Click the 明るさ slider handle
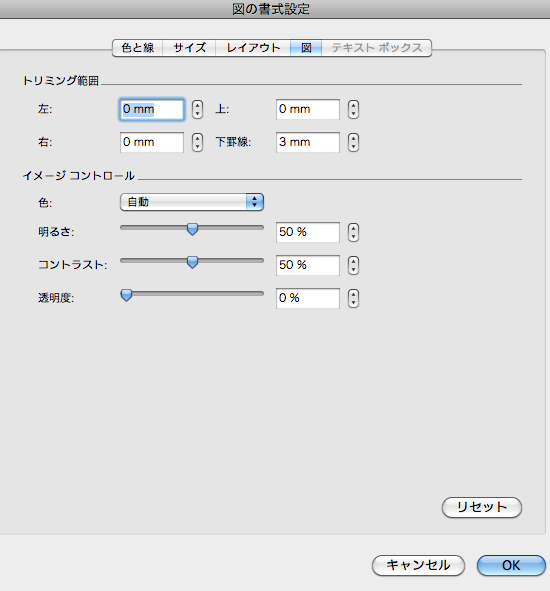 (192, 229)
